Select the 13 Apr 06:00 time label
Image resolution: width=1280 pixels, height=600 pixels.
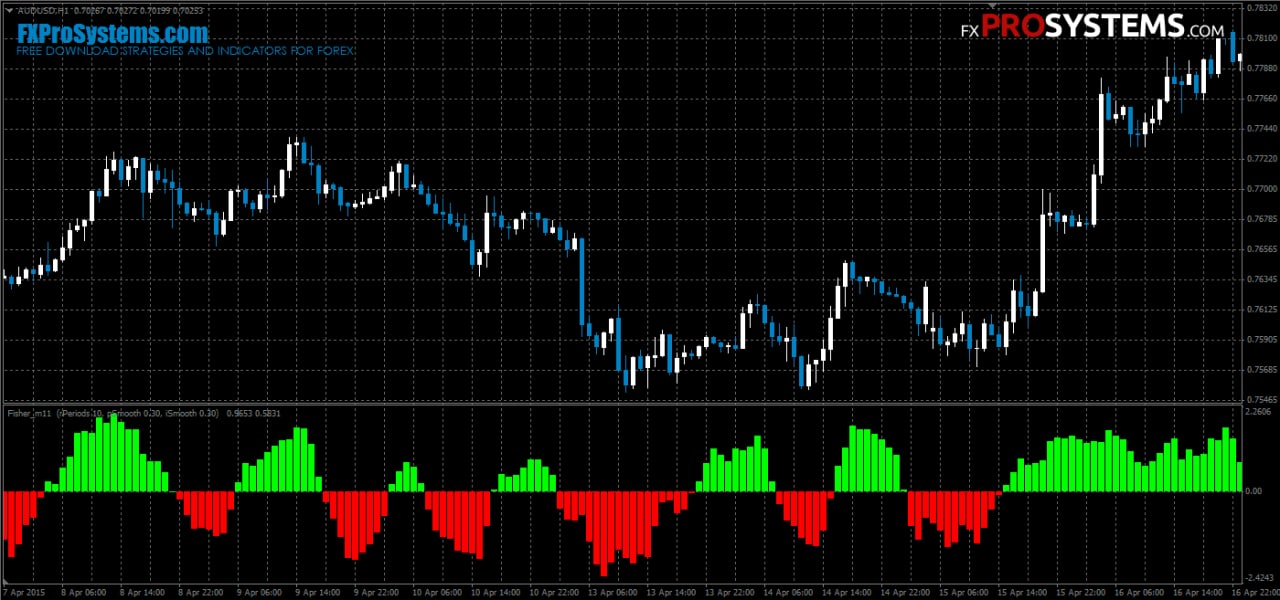pos(613,592)
